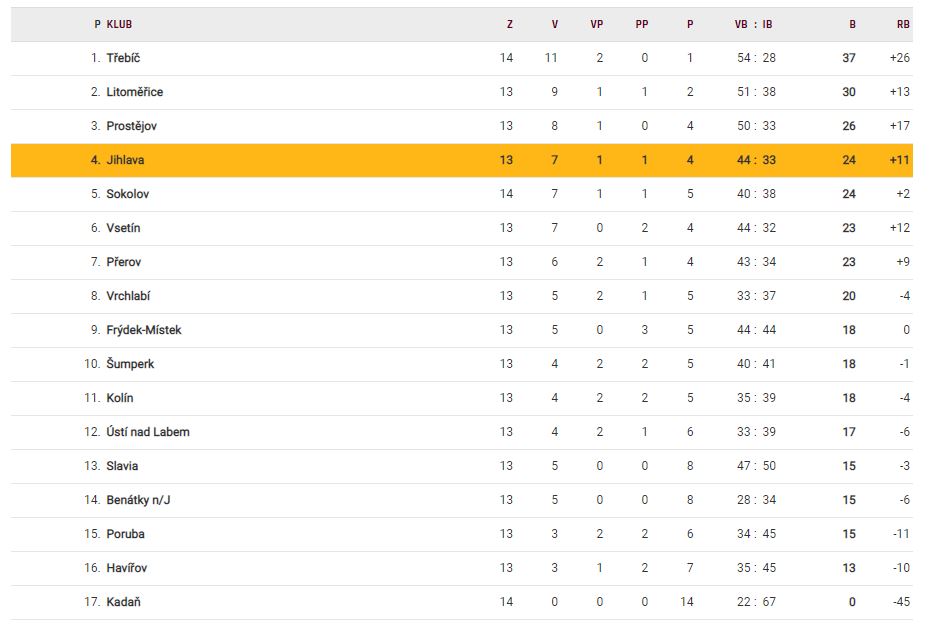Click the Přerov team name
This screenshot has width=935, height=624.
[123, 262]
